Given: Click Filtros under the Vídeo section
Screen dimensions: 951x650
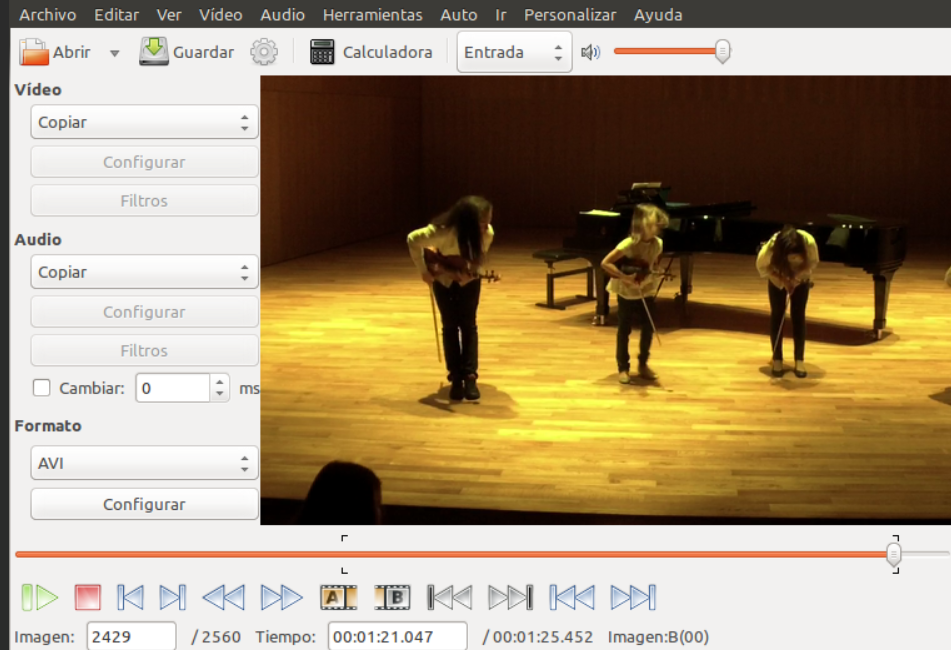Looking at the screenshot, I should pos(144,201).
